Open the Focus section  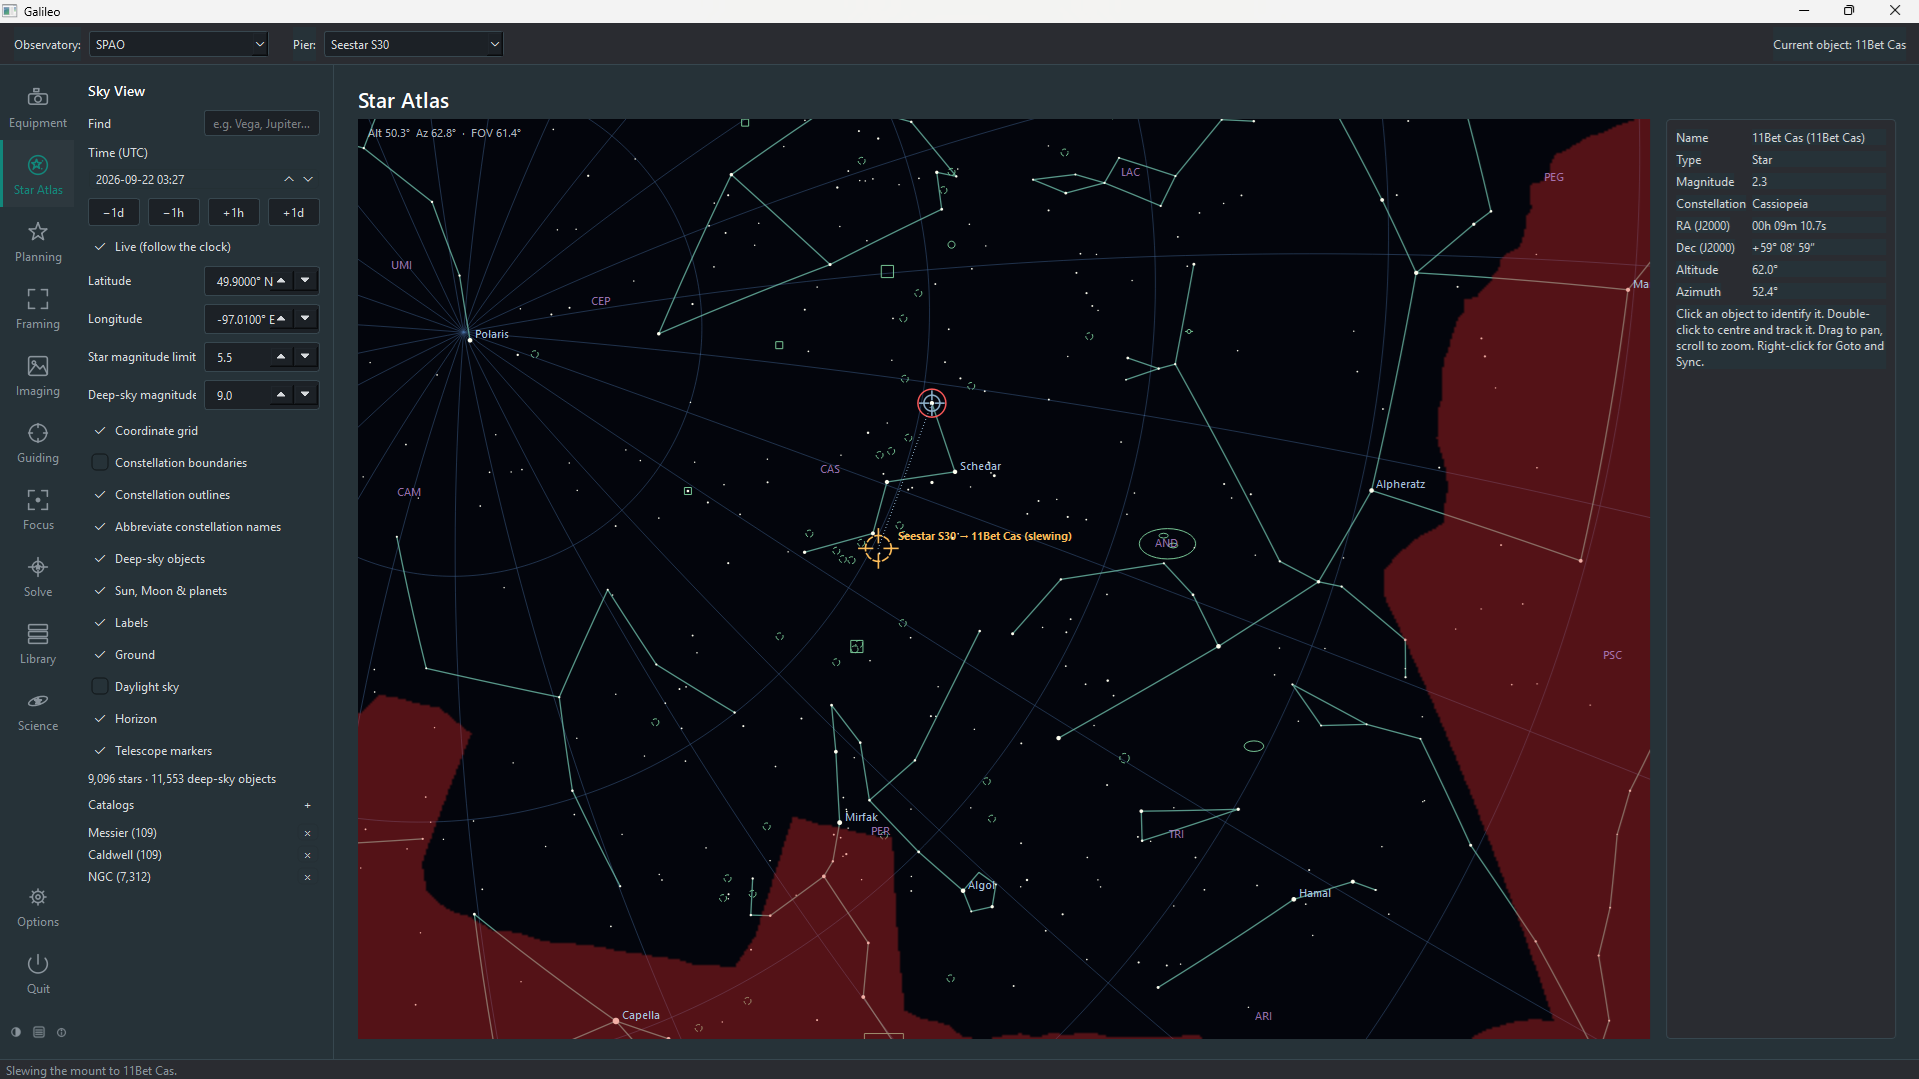click(38, 509)
